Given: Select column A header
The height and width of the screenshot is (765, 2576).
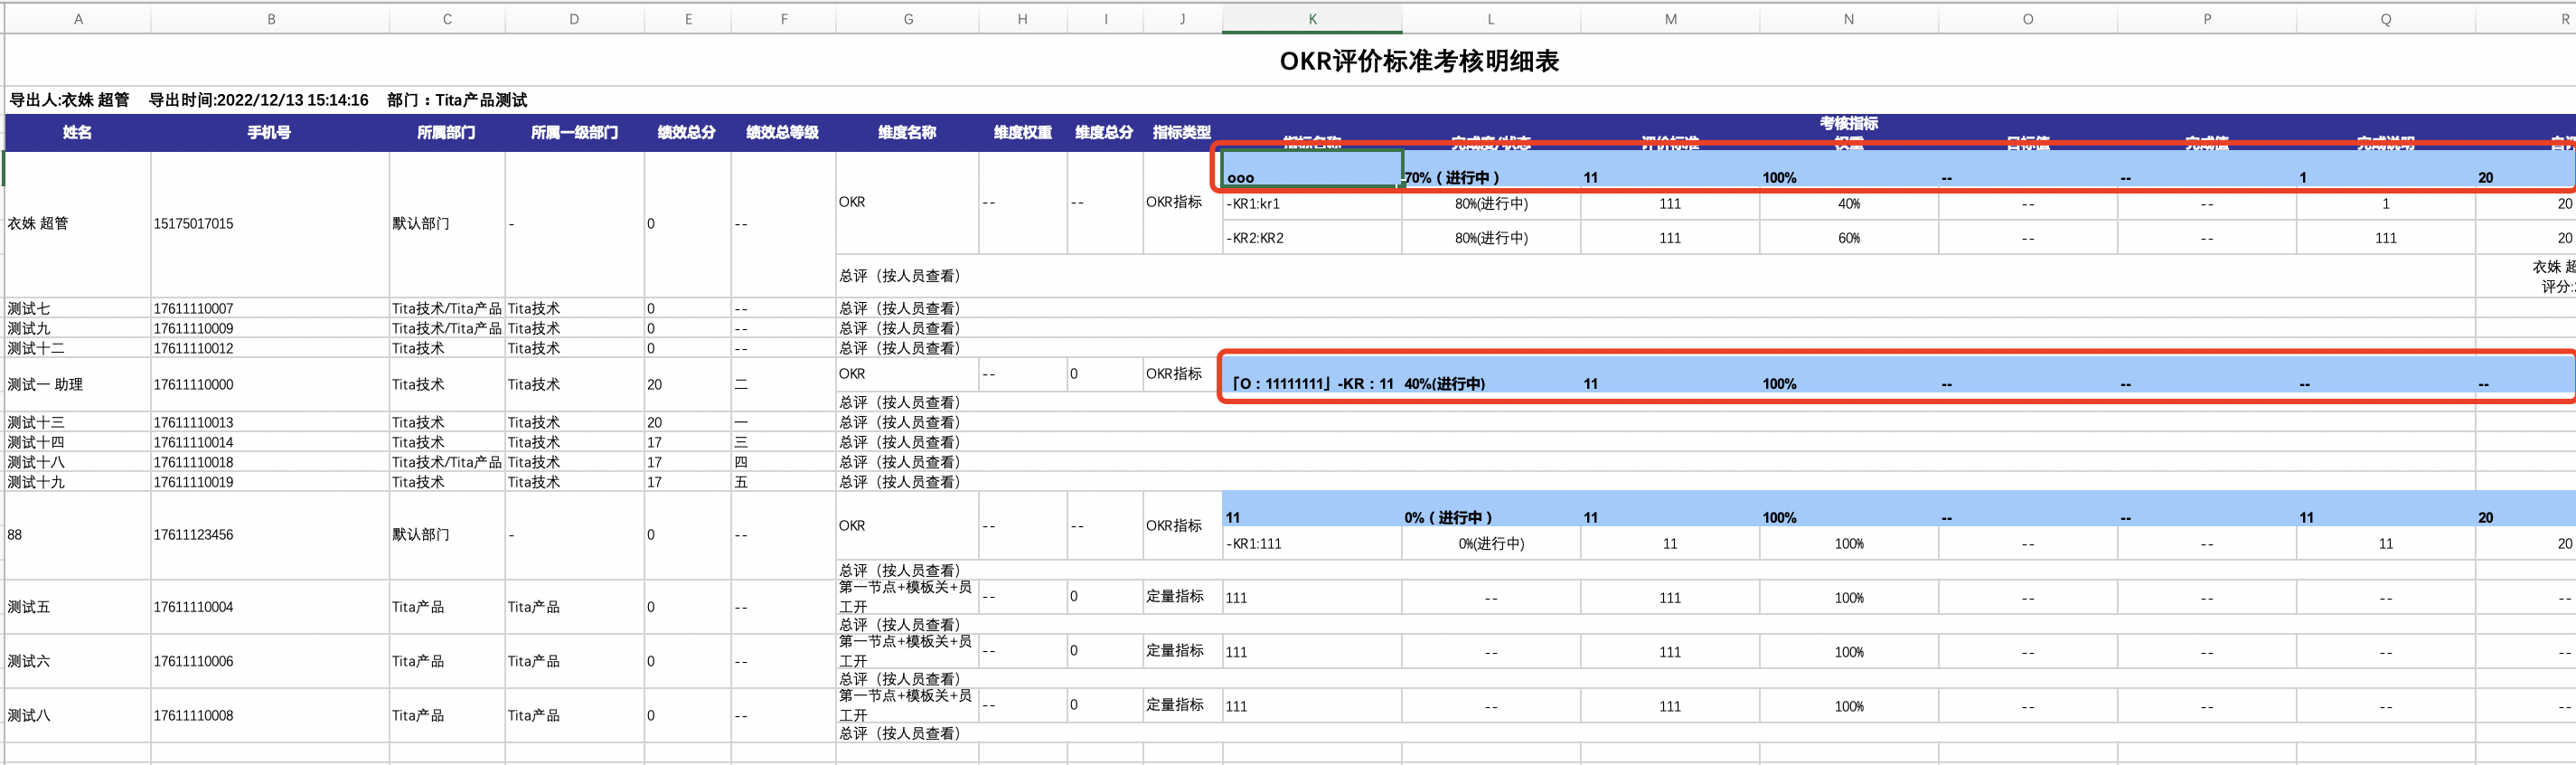Looking at the screenshot, I should coord(78,19).
